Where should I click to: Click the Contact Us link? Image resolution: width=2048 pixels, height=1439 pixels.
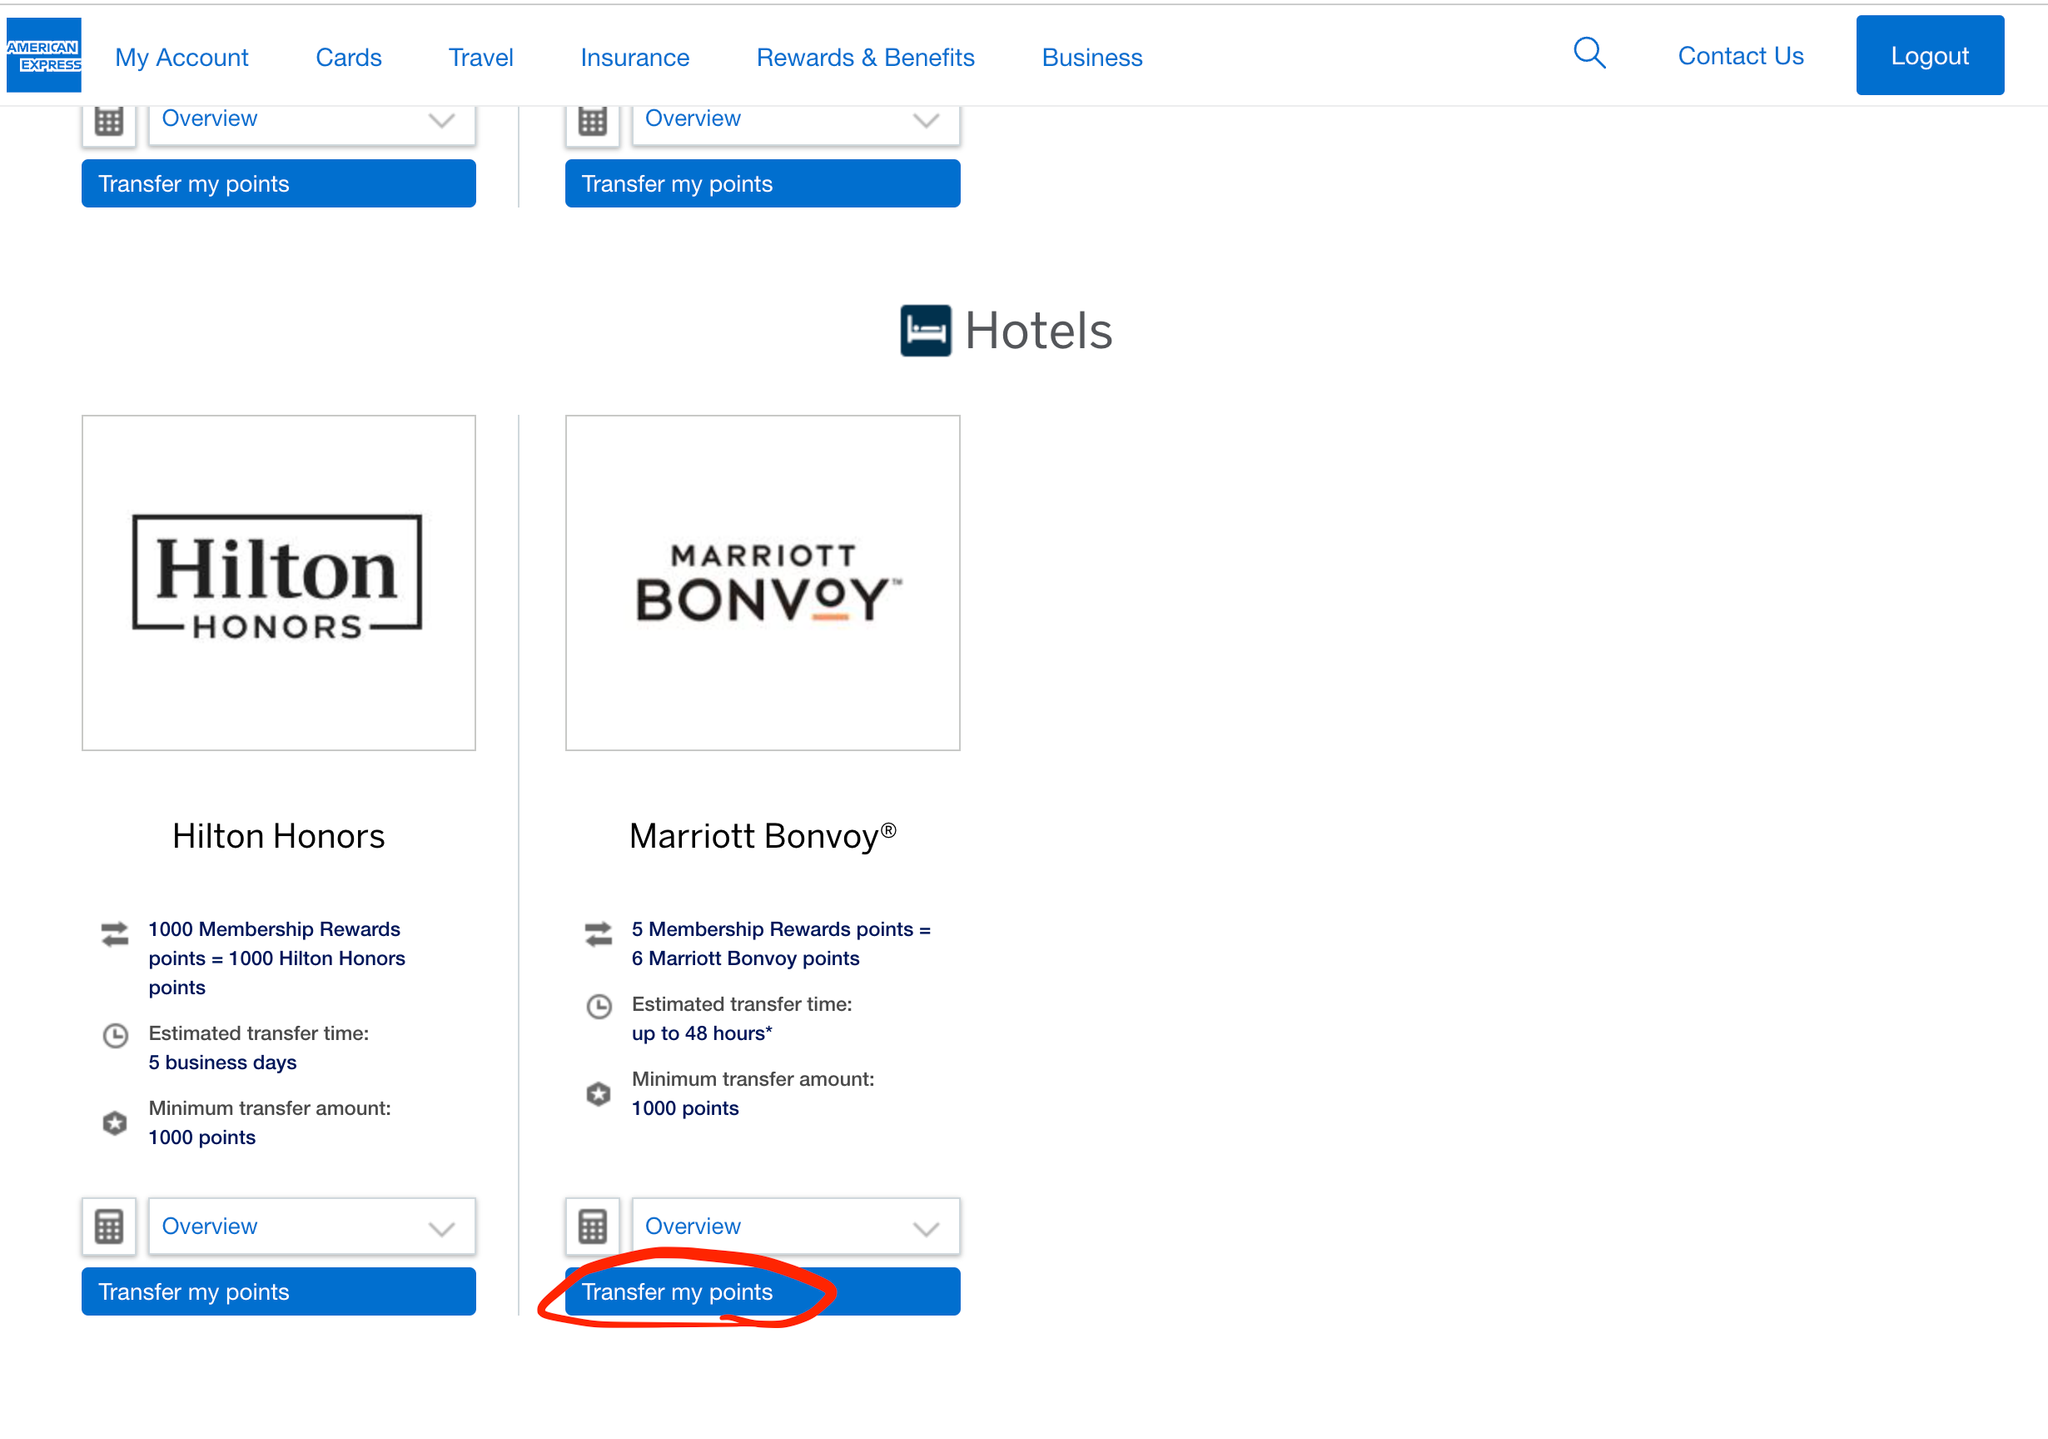click(x=1741, y=56)
